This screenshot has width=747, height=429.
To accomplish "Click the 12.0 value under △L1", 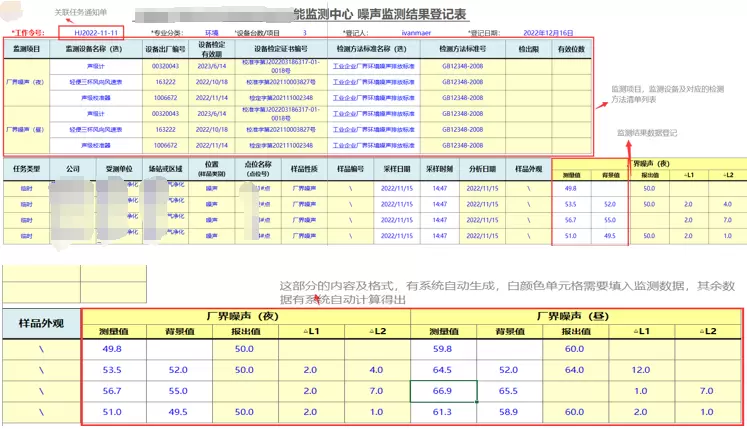I will pos(642,370).
